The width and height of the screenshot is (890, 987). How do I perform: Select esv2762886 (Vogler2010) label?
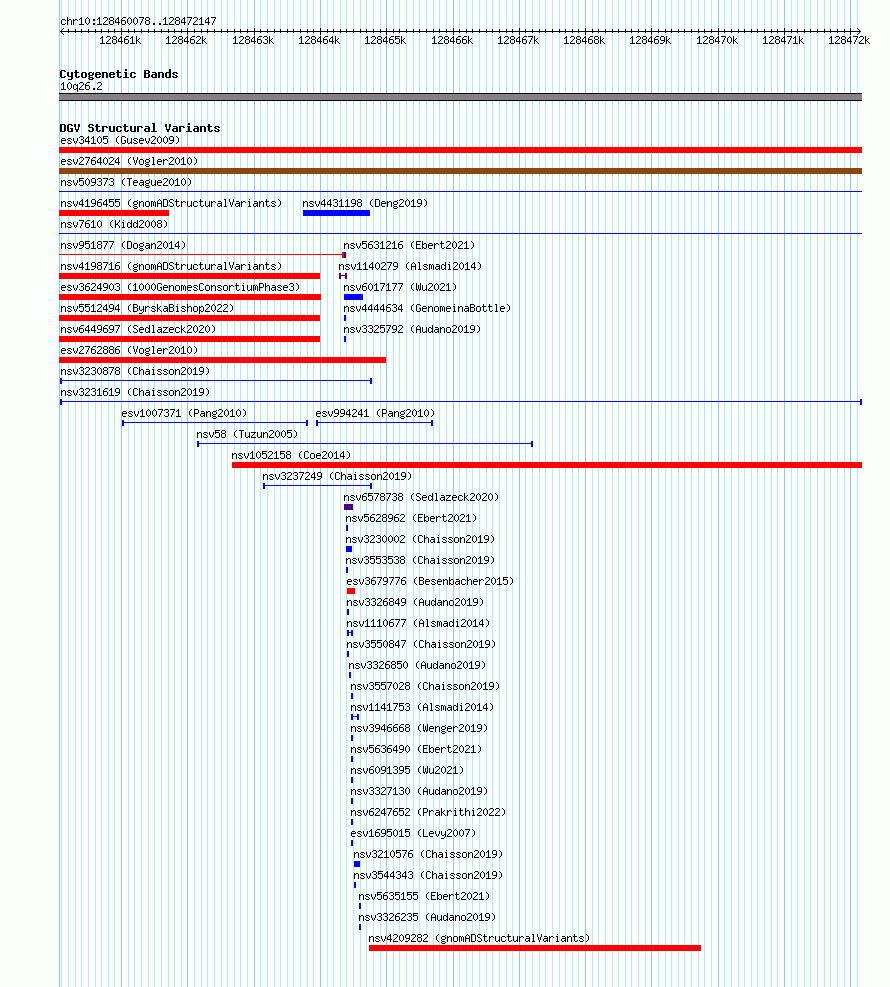[129, 350]
